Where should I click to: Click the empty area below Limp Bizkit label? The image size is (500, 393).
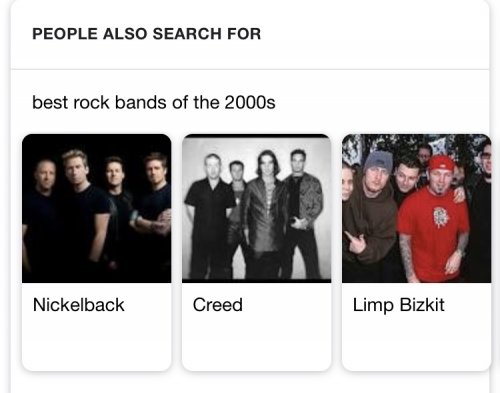tap(417, 343)
